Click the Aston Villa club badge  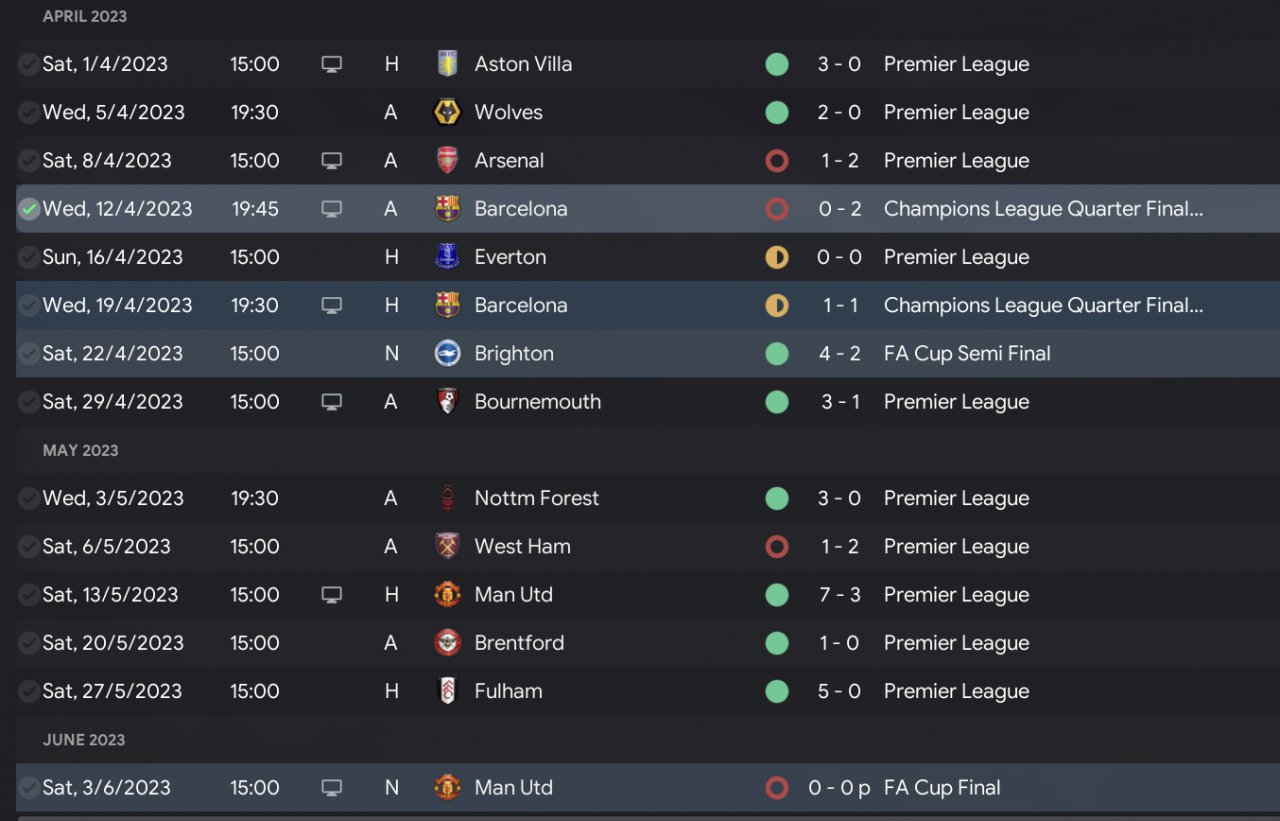coord(447,64)
